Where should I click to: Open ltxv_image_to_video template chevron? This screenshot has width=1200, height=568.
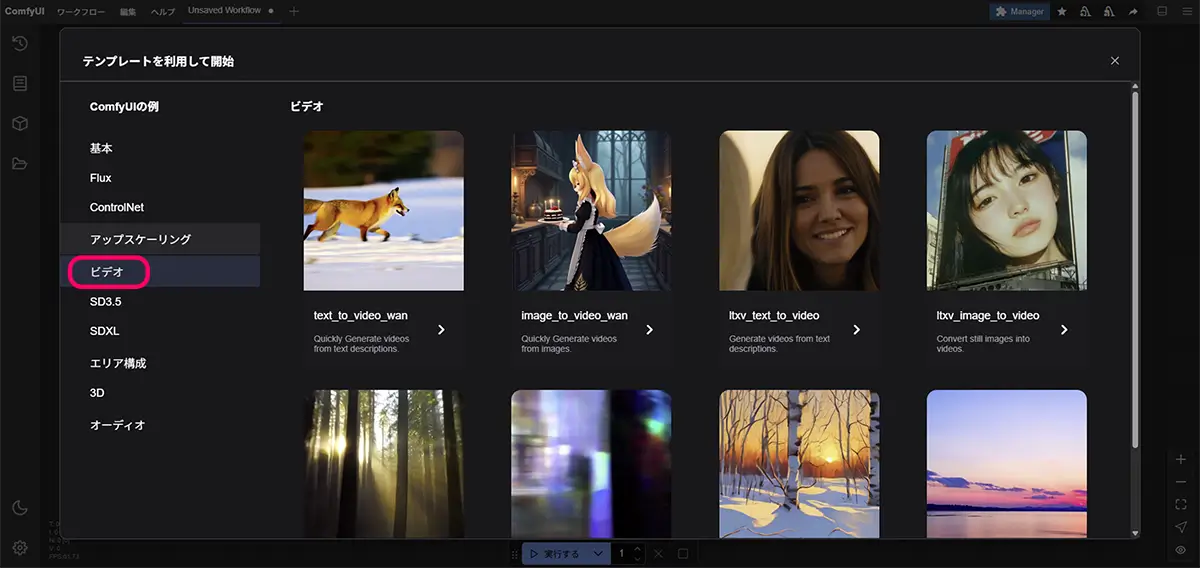coord(1064,329)
